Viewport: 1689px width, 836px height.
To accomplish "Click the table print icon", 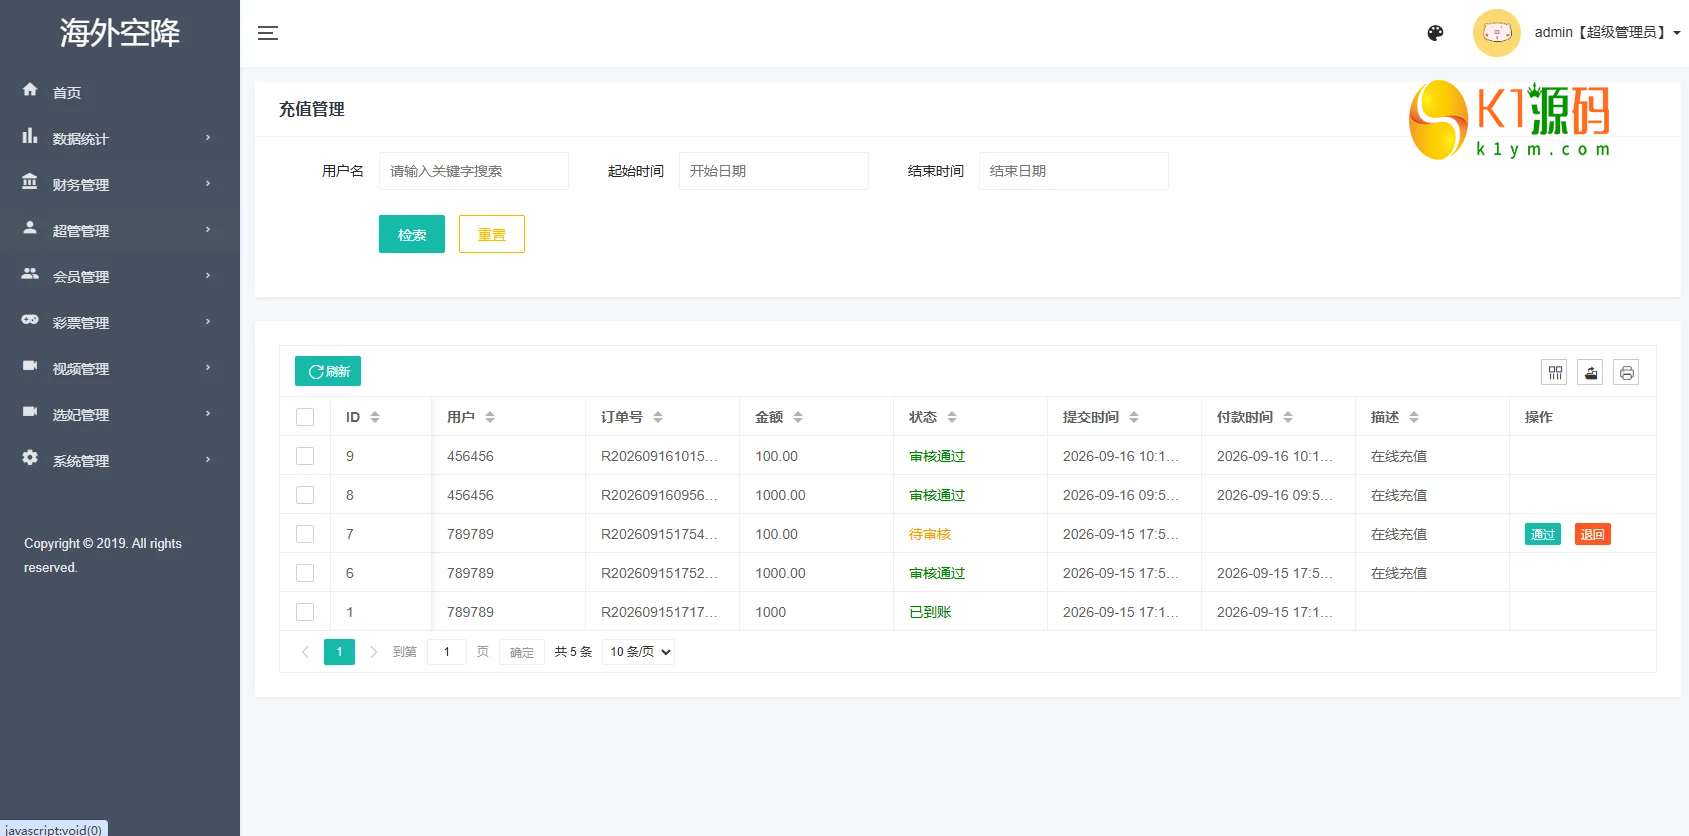I will pos(1627,373).
